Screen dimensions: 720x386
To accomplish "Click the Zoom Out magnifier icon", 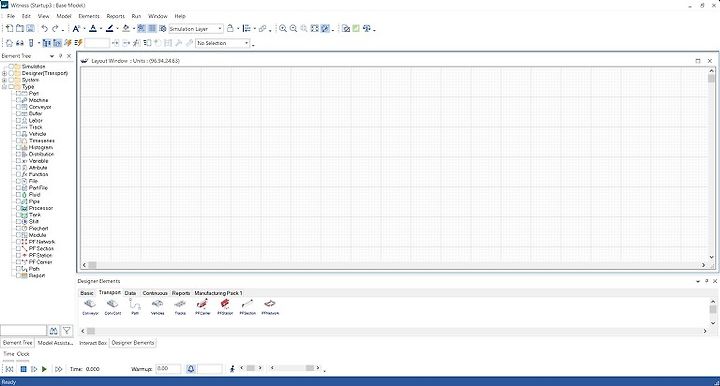I will tap(293, 28).
